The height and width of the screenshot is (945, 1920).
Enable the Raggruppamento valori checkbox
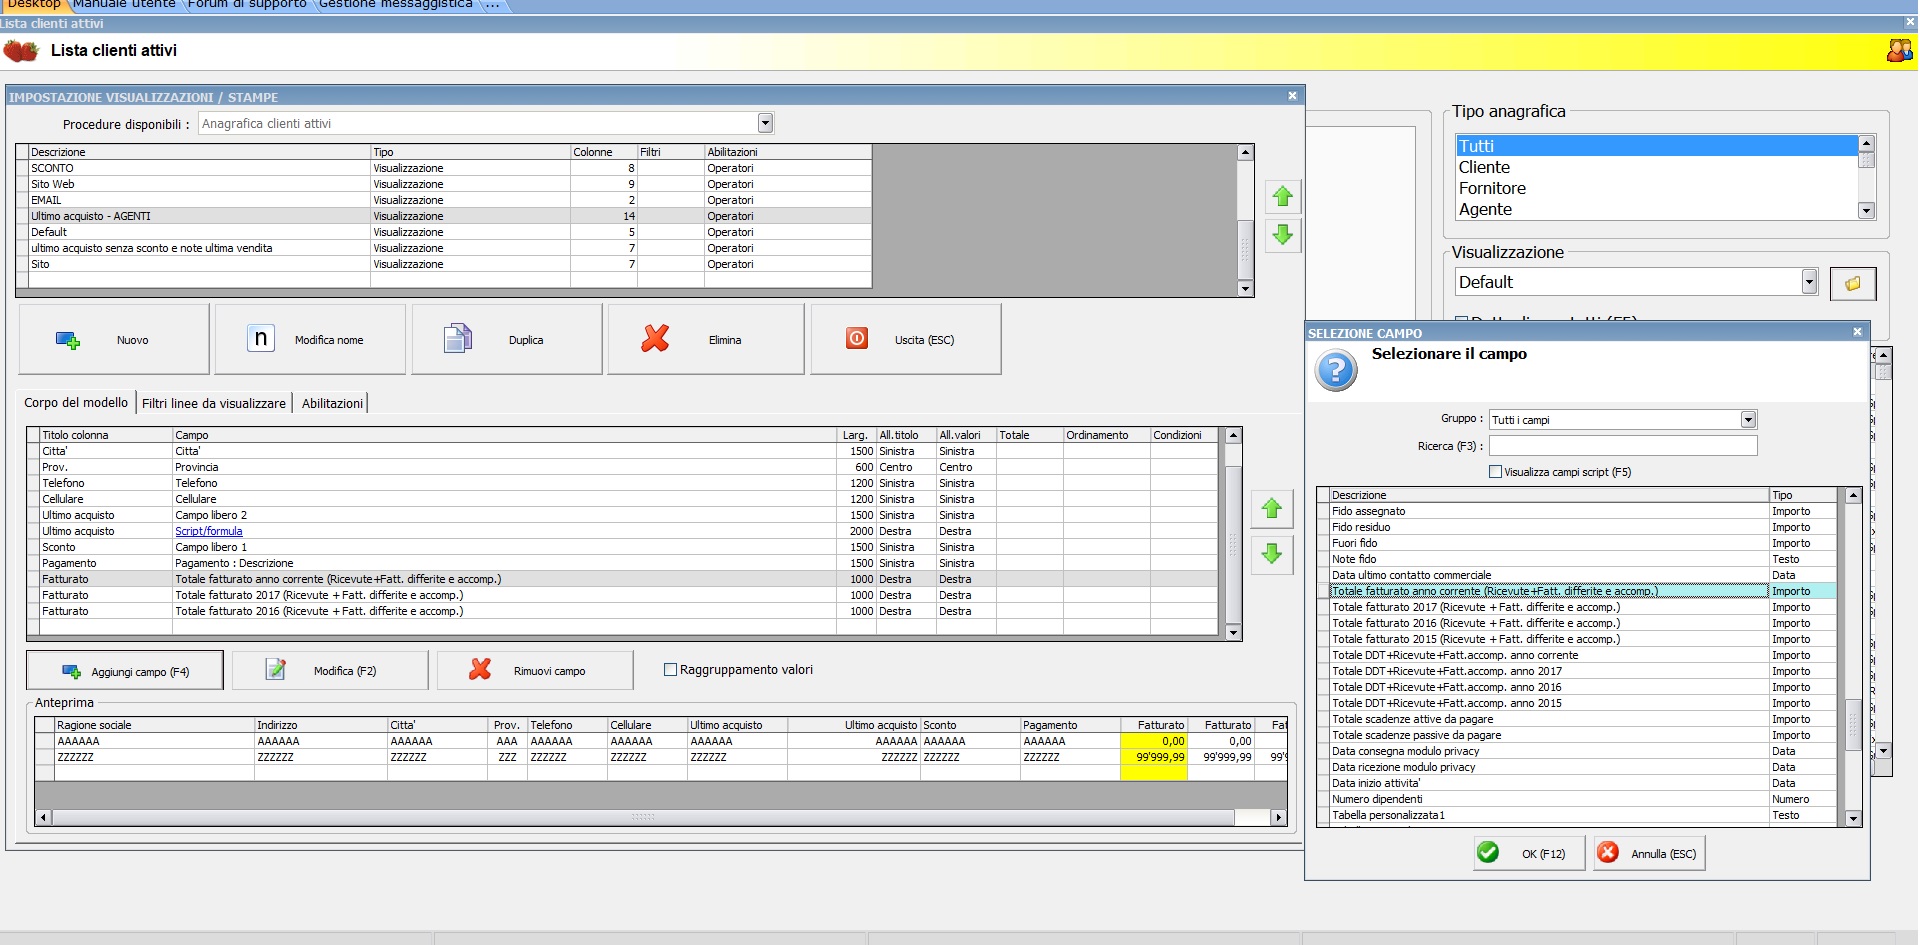click(671, 670)
